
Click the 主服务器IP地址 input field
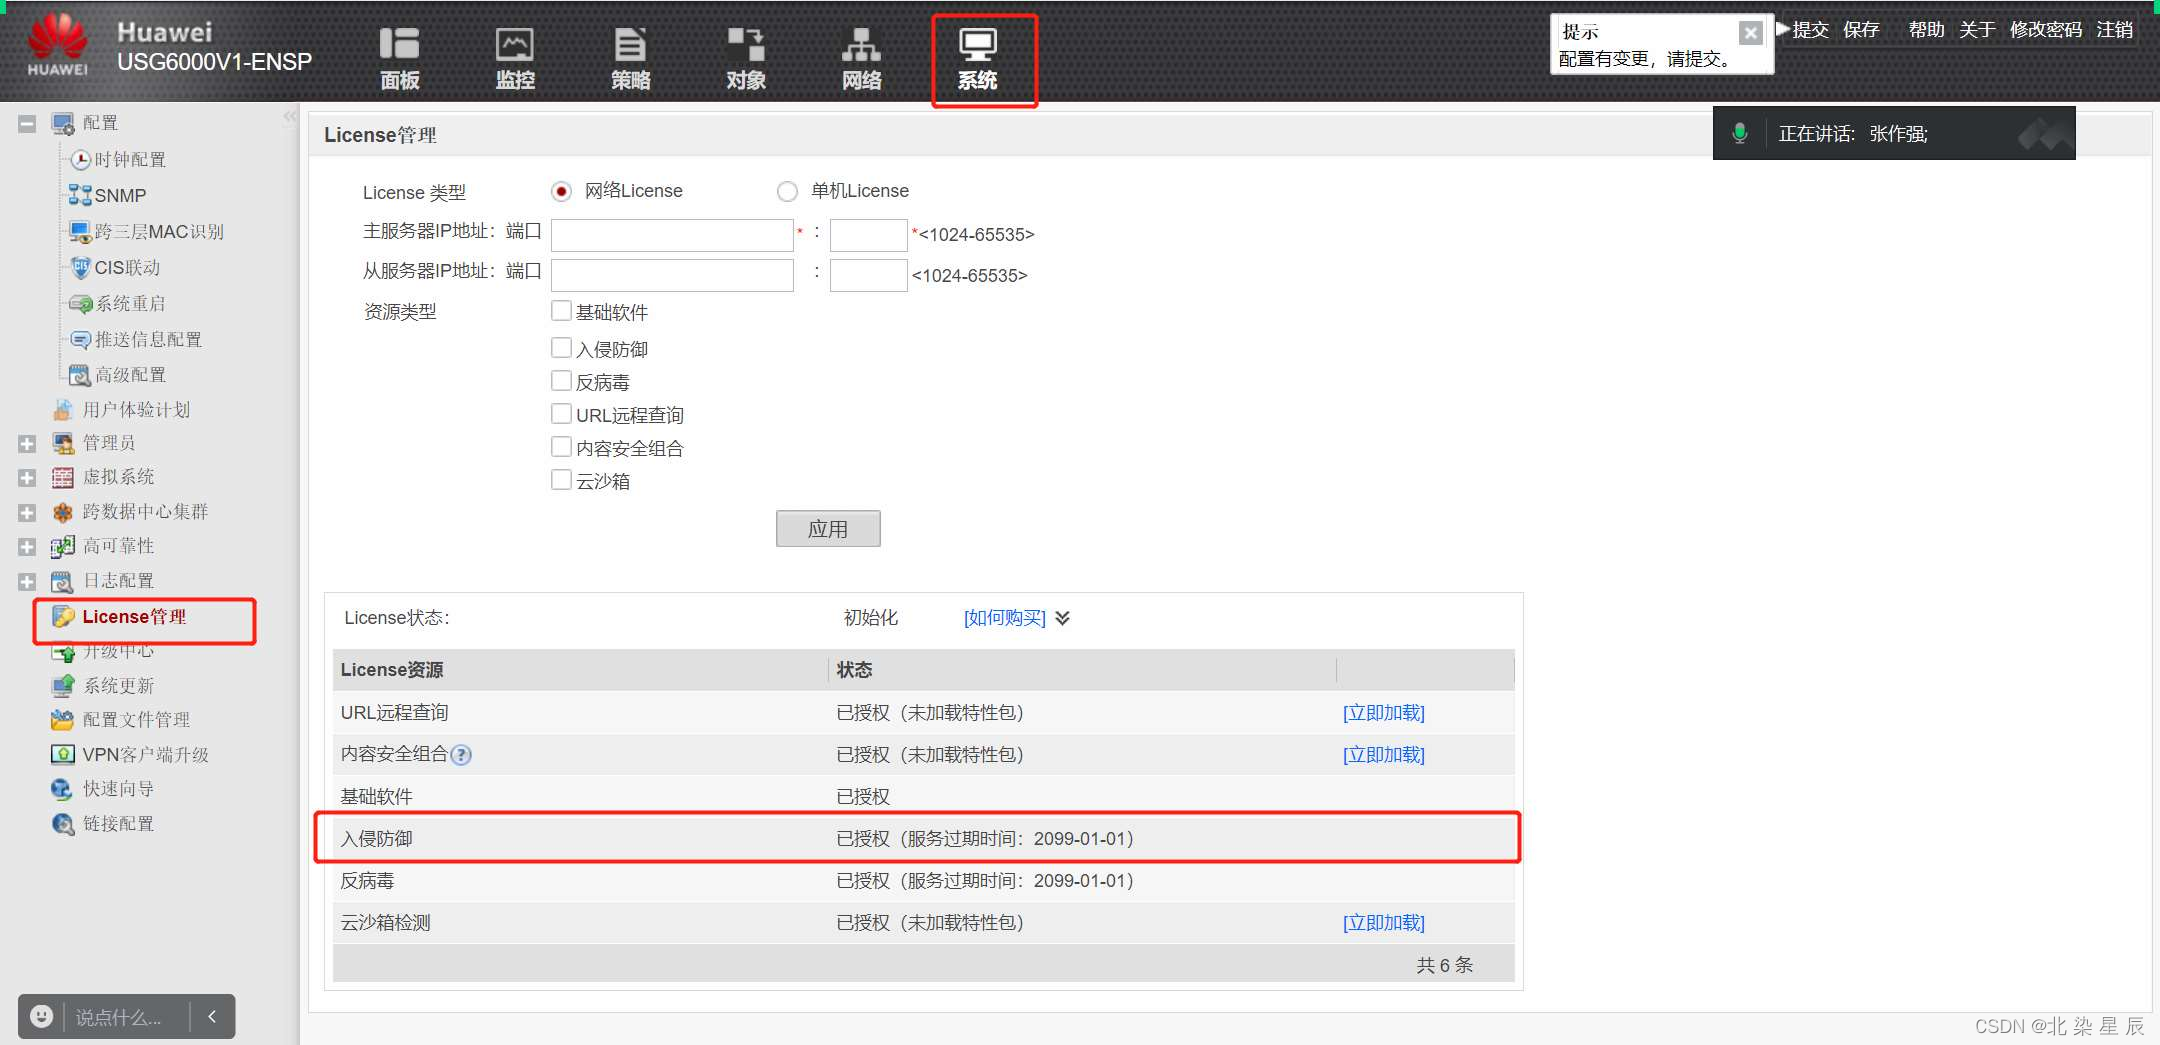coord(671,234)
